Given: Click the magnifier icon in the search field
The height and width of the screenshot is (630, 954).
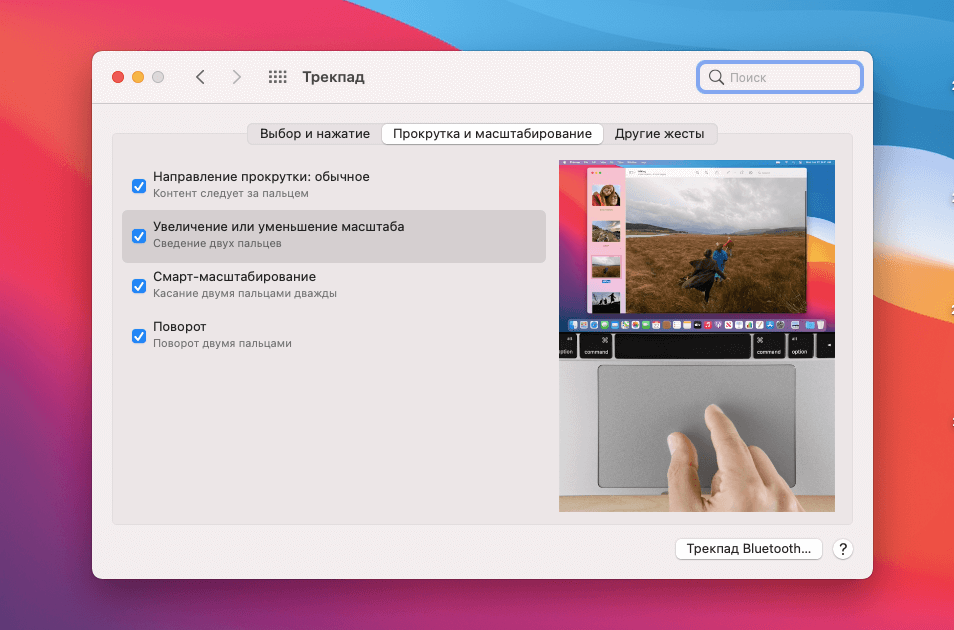Looking at the screenshot, I should coord(716,76).
